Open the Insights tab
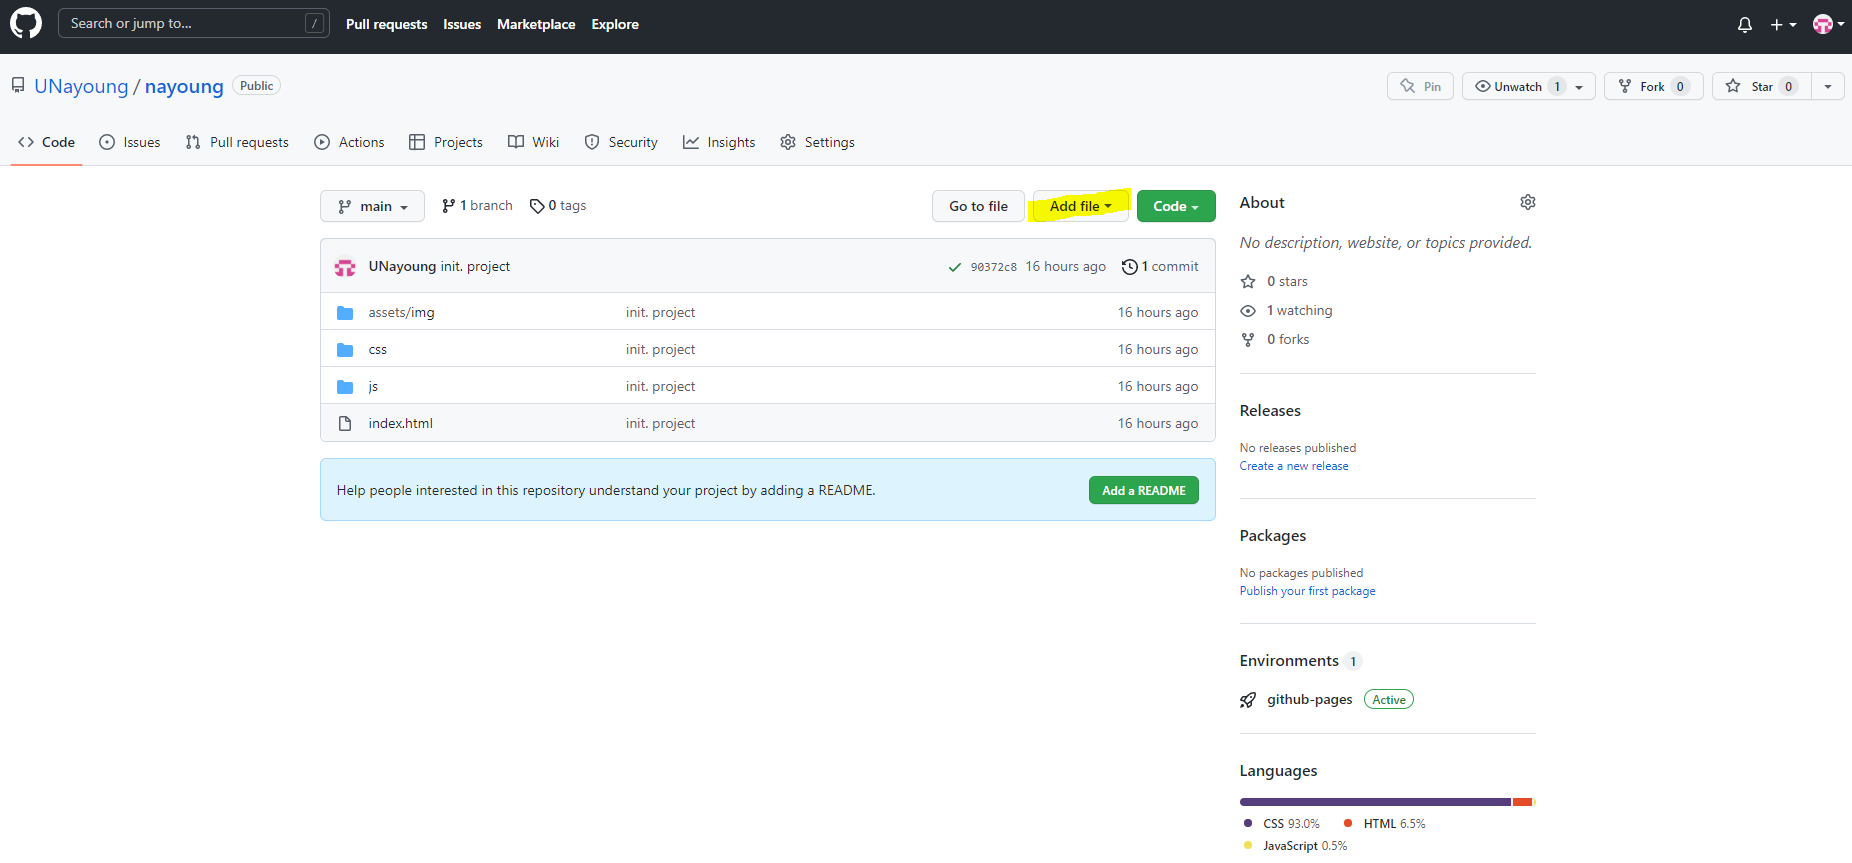The width and height of the screenshot is (1852, 863). click(719, 142)
